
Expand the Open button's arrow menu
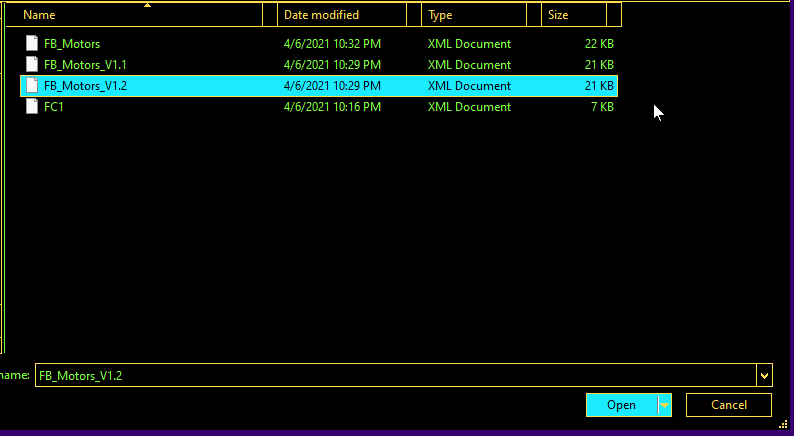[664, 405]
